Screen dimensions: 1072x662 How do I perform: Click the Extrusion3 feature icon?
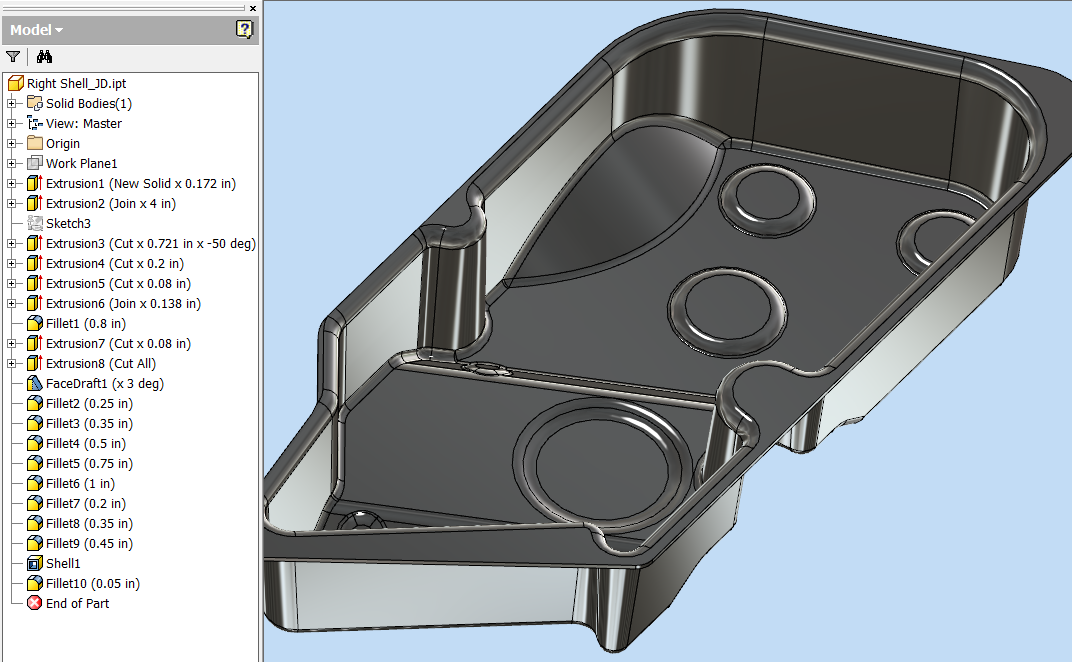click(35, 243)
